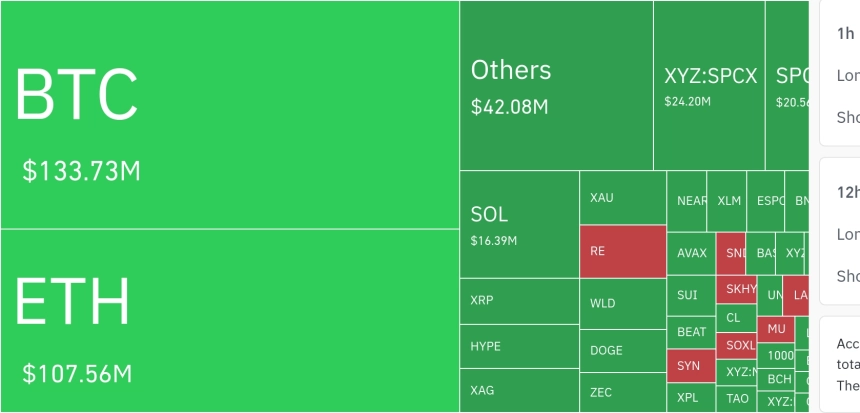This screenshot has width=860, height=413.
Task: Select the red MU tile
Action: [x=776, y=330]
